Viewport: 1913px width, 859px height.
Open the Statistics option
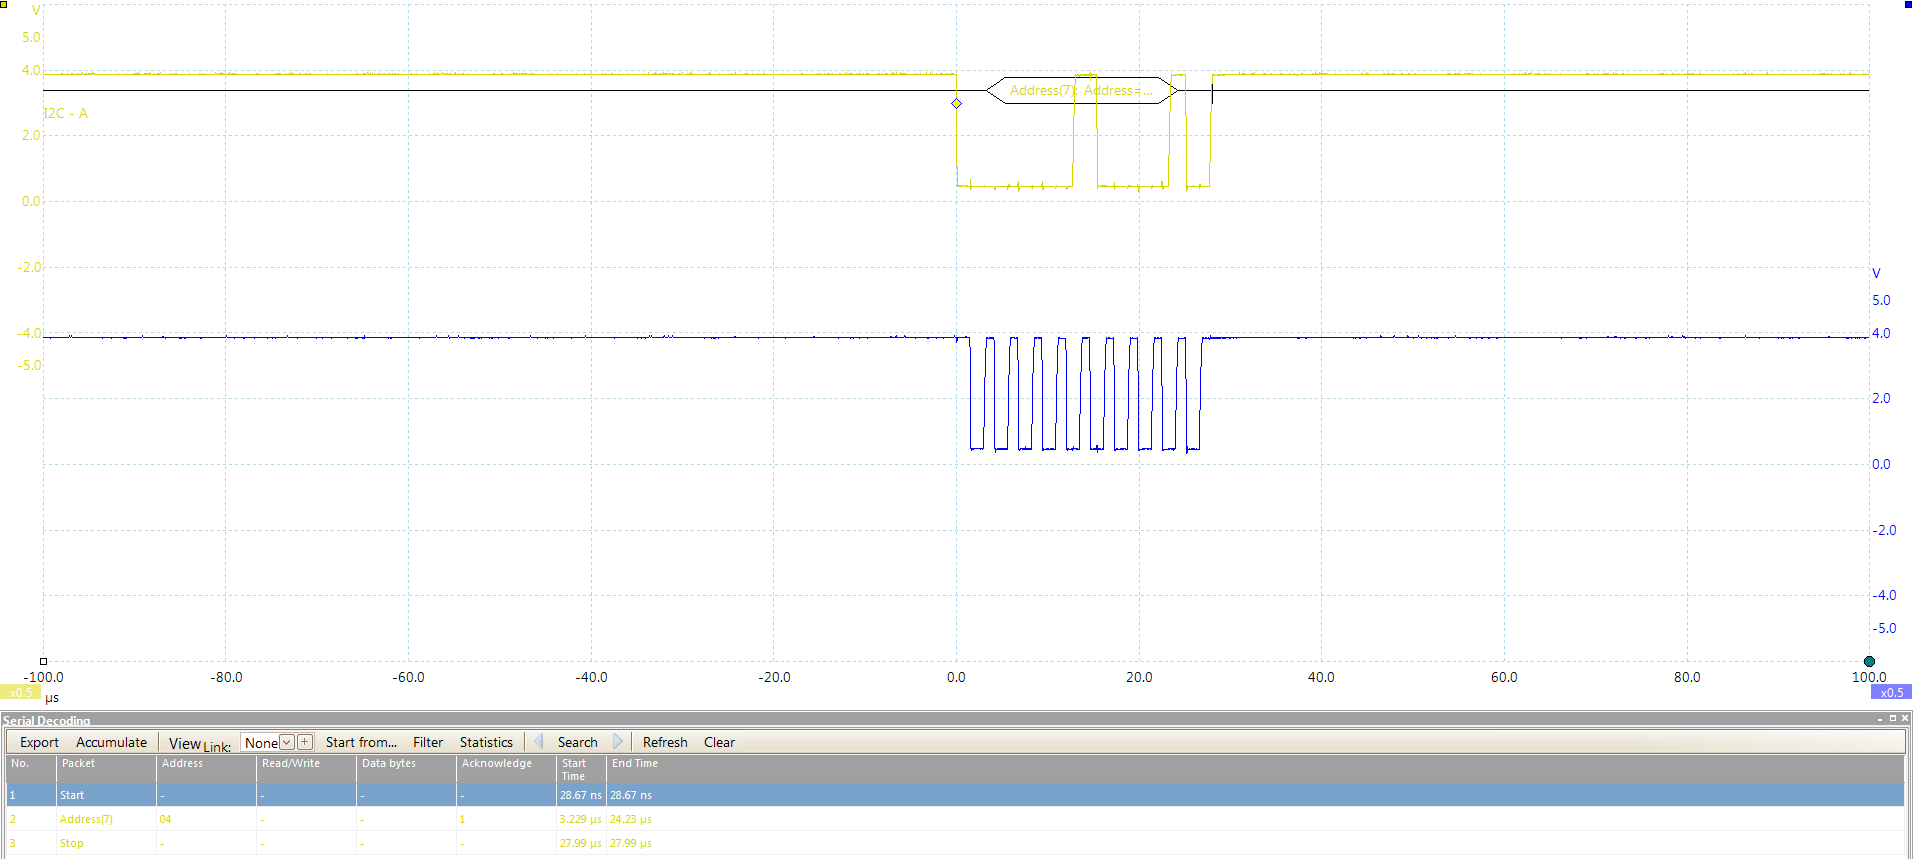point(486,742)
